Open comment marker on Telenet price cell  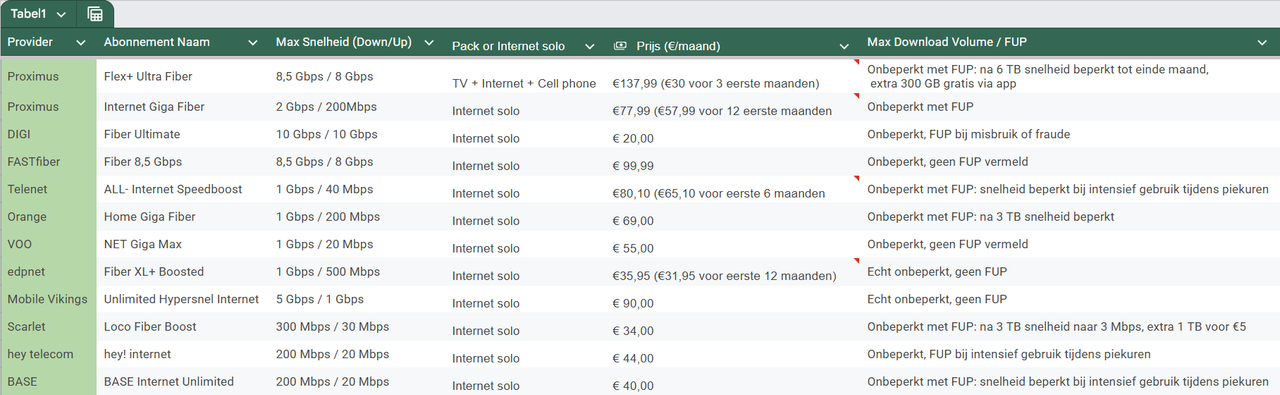(x=856, y=179)
